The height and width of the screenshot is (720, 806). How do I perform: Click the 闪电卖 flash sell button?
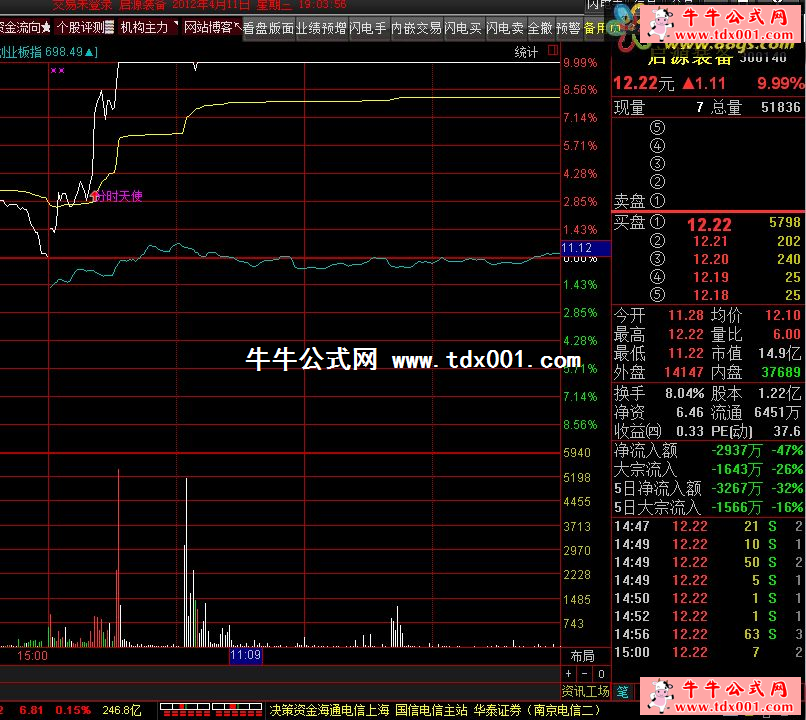point(504,28)
